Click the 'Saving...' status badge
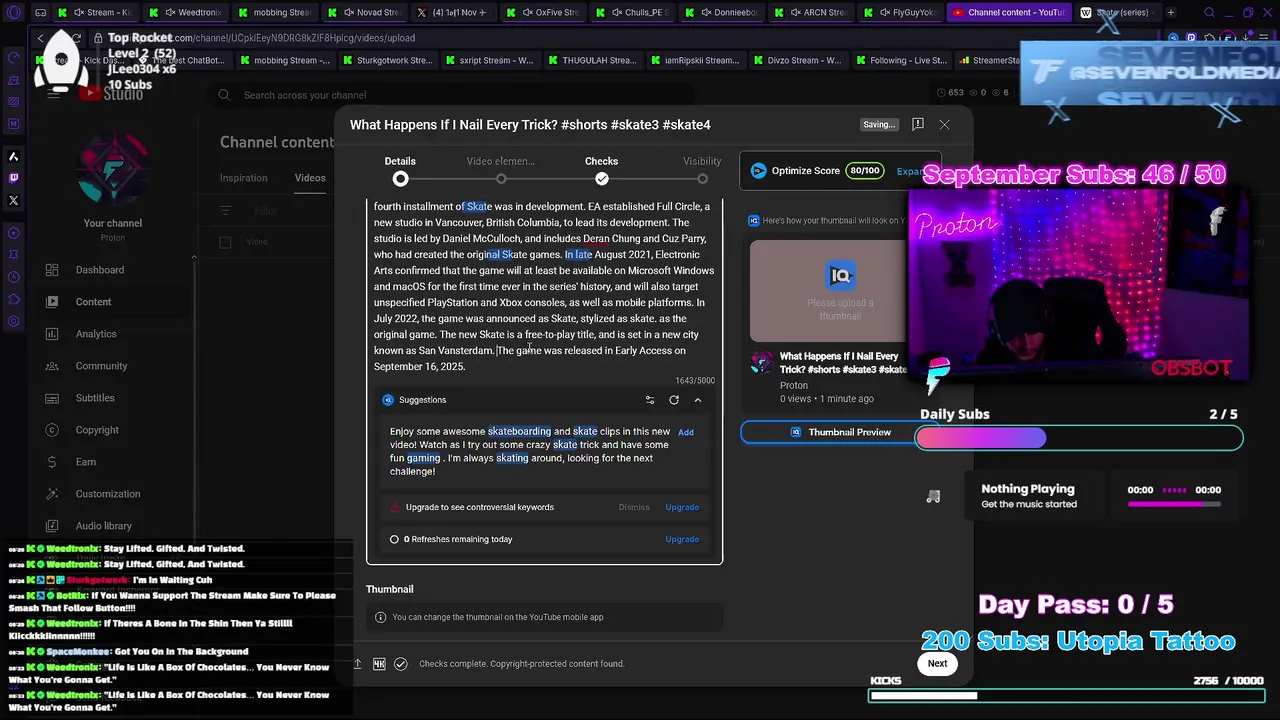1280x720 pixels. [879, 125]
